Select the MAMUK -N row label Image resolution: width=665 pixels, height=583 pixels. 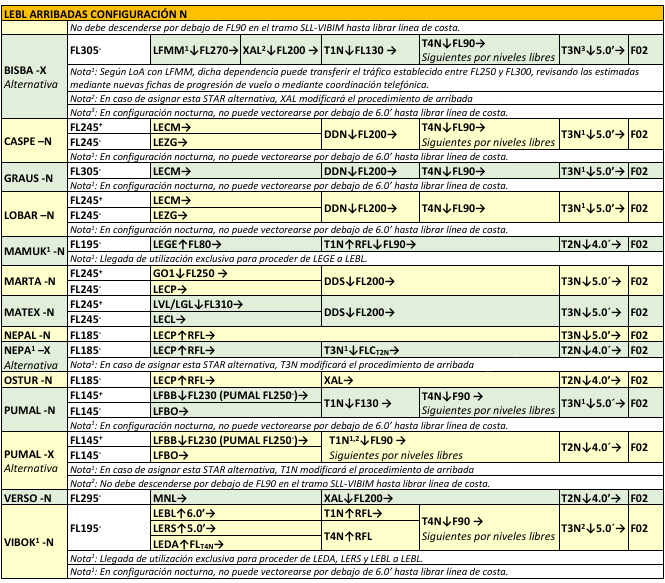pyautogui.click(x=33, y=250)
